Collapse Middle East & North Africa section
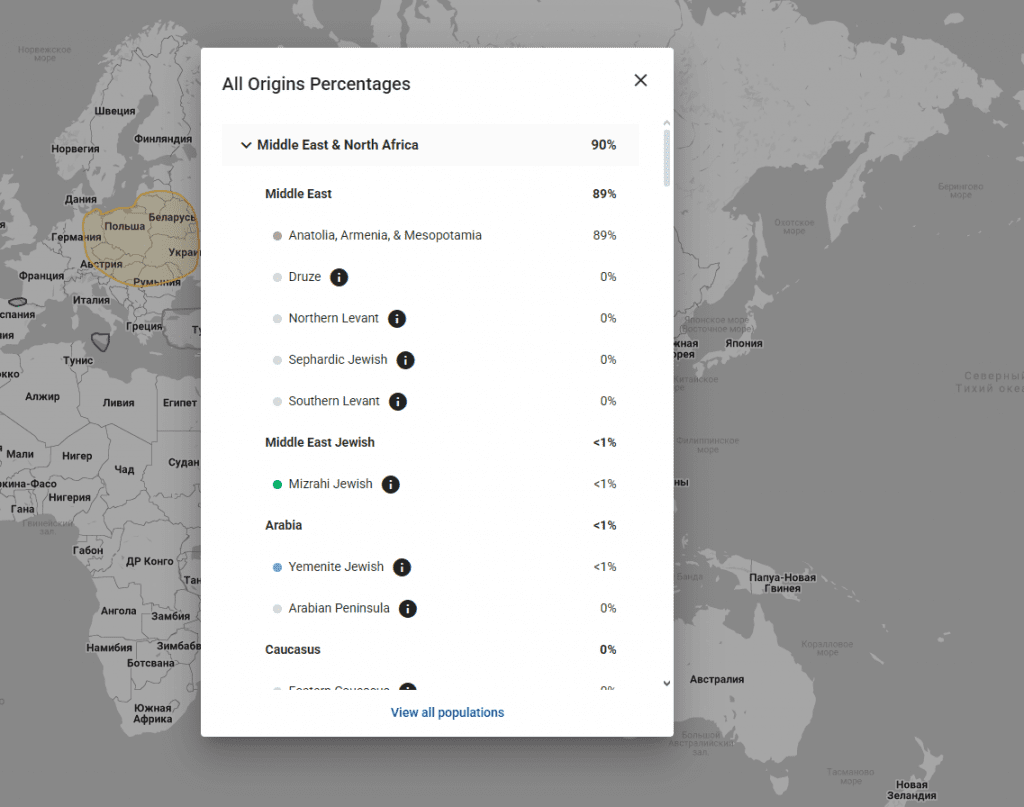This screenshot has height=807, width=1024. (246, 145)
